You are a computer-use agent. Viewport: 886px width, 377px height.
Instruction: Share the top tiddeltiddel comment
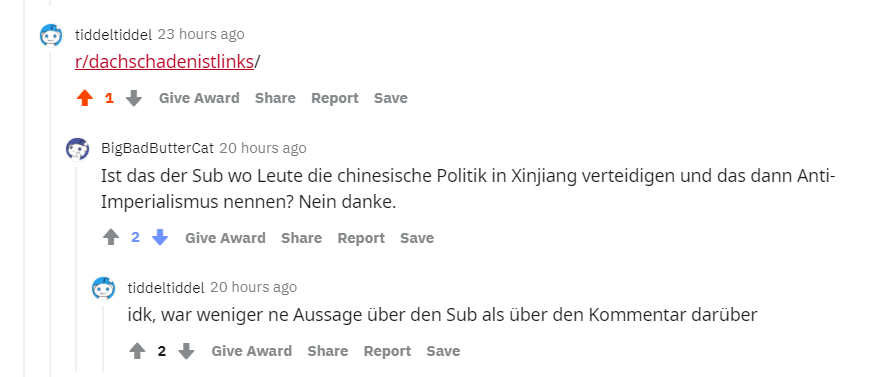[x=275, y=98]
